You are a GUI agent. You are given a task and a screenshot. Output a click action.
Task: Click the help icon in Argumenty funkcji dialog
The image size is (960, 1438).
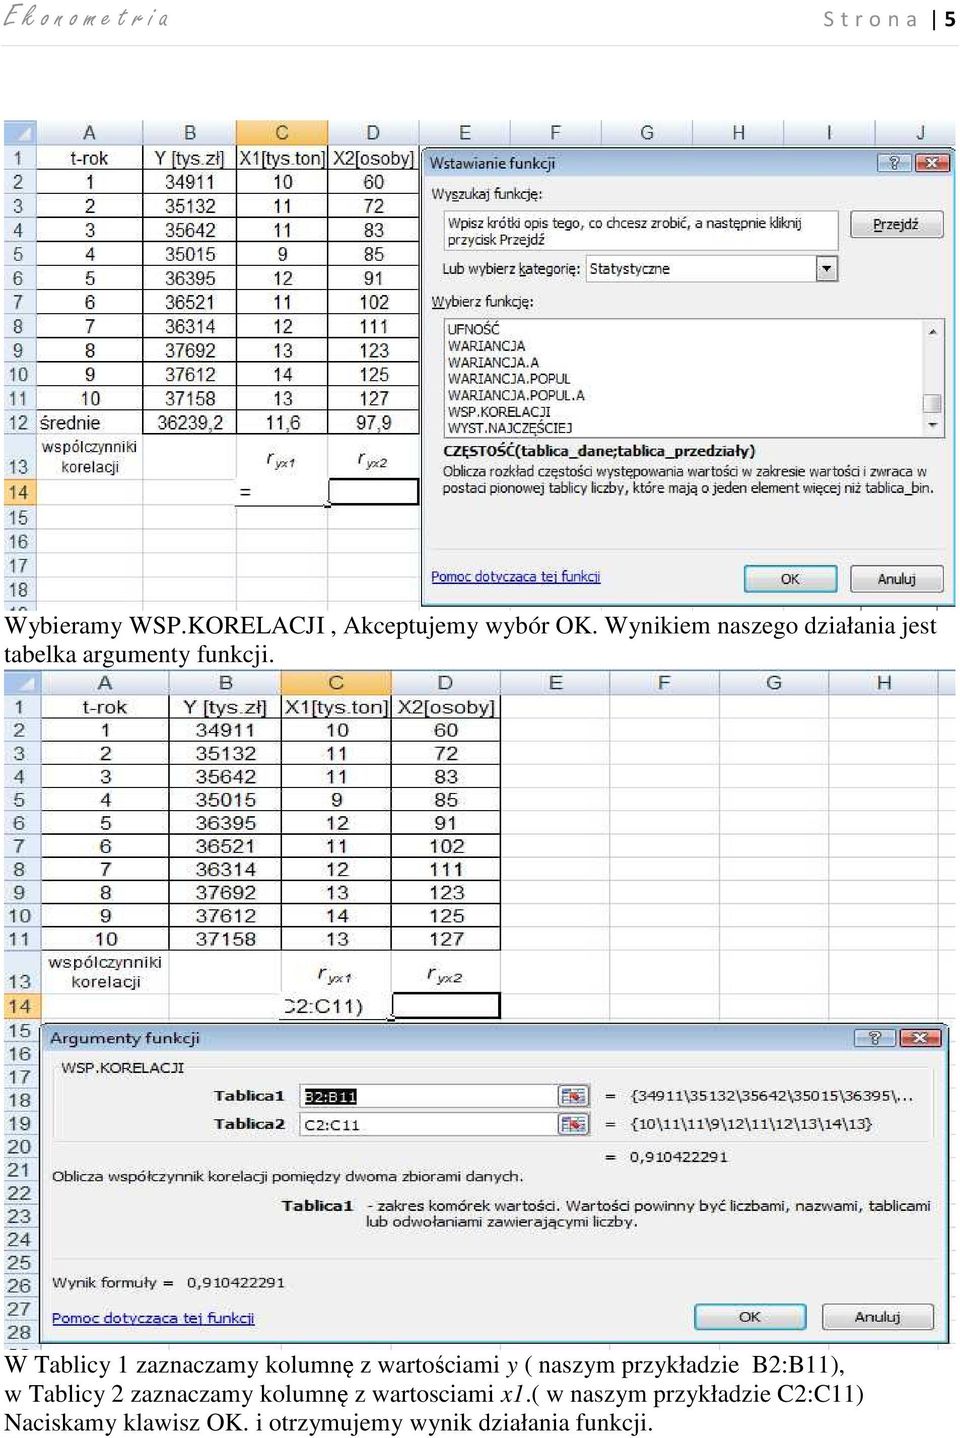point(874,1038)
